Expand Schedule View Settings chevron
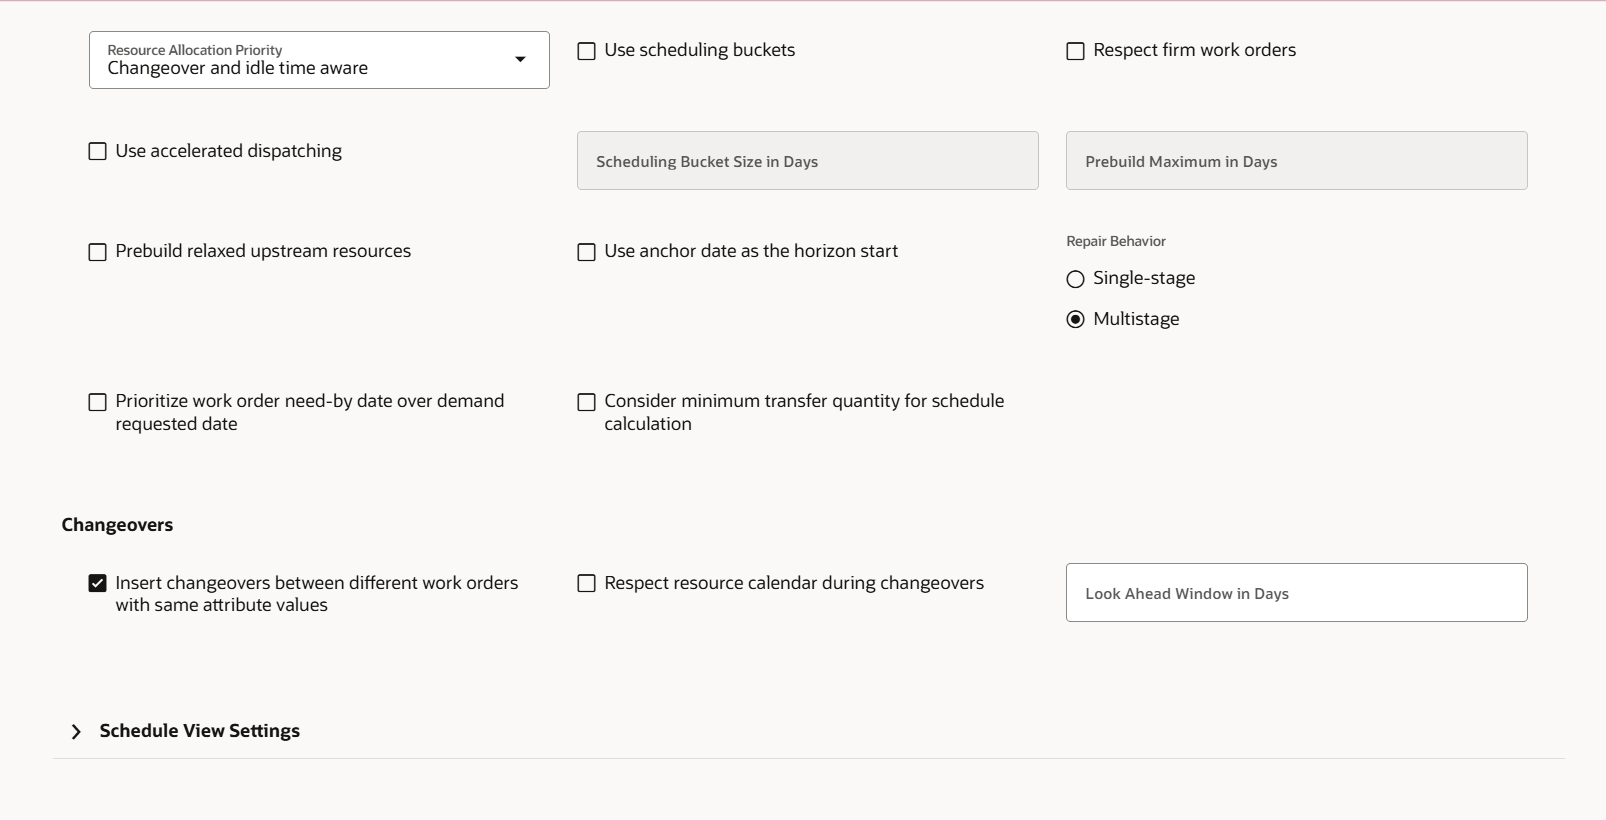Screen dimensions: 1606x820 coord(76,732)
